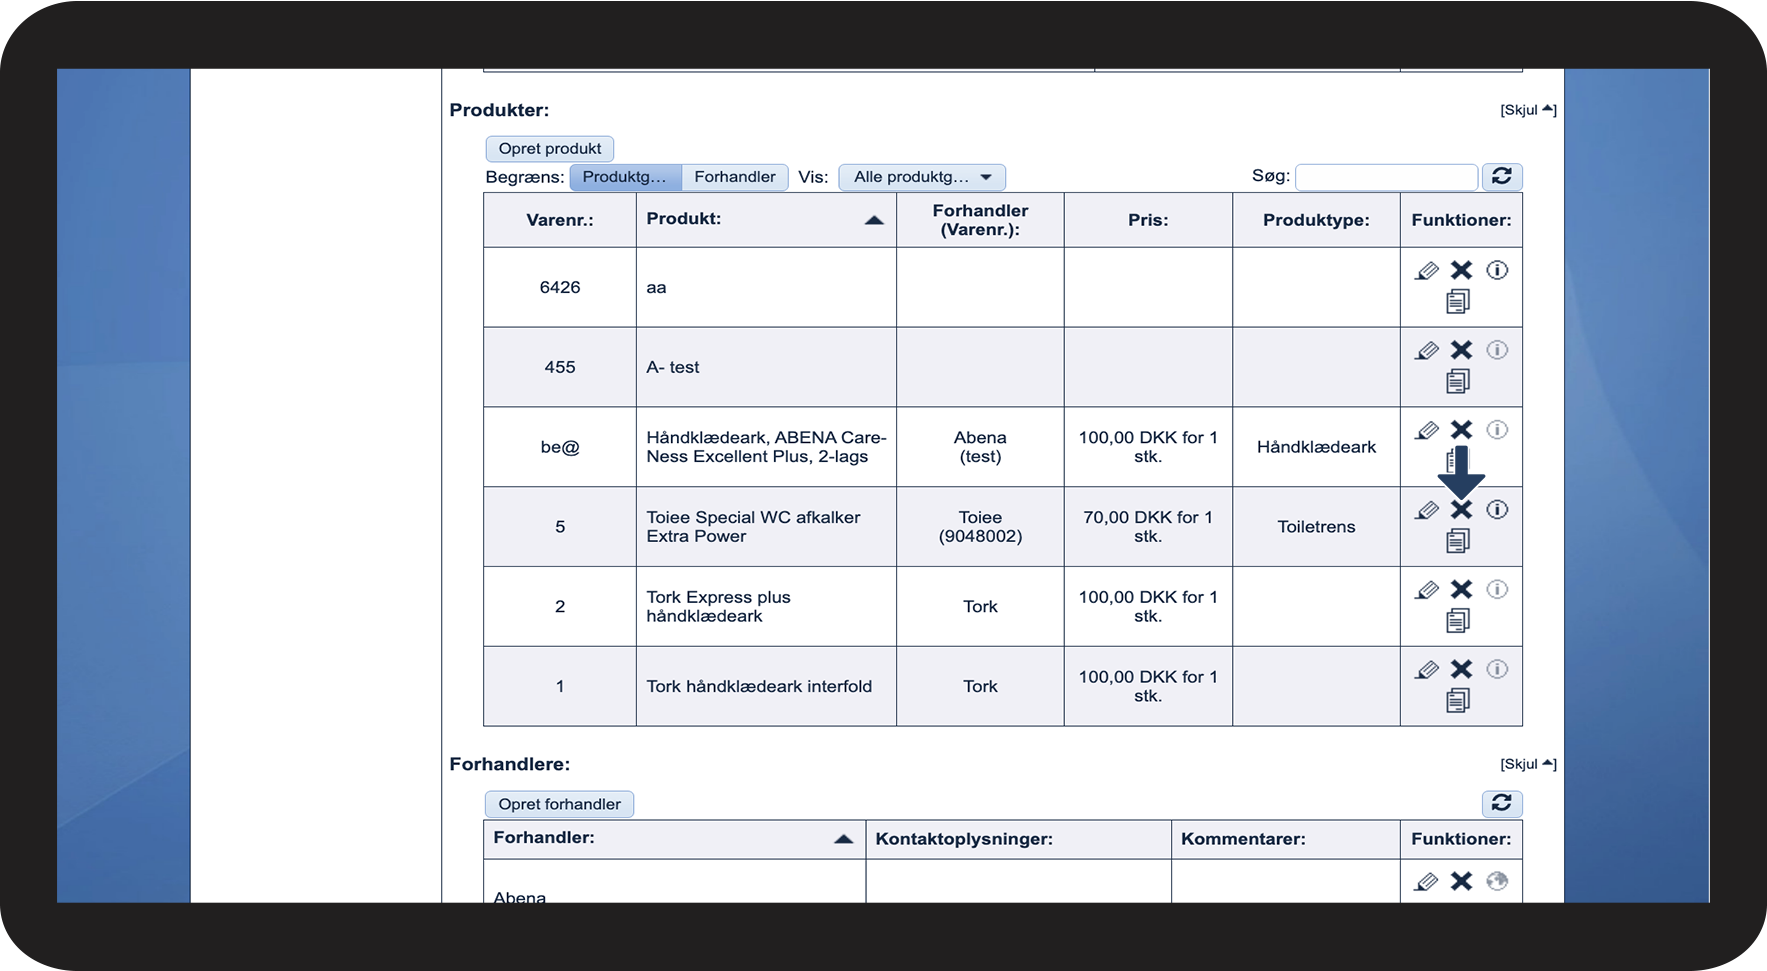Viewport: 1767px width, 971px height.
Task: Collapse the Produkter section via [Skjul]
Action: pos(1528,110)
